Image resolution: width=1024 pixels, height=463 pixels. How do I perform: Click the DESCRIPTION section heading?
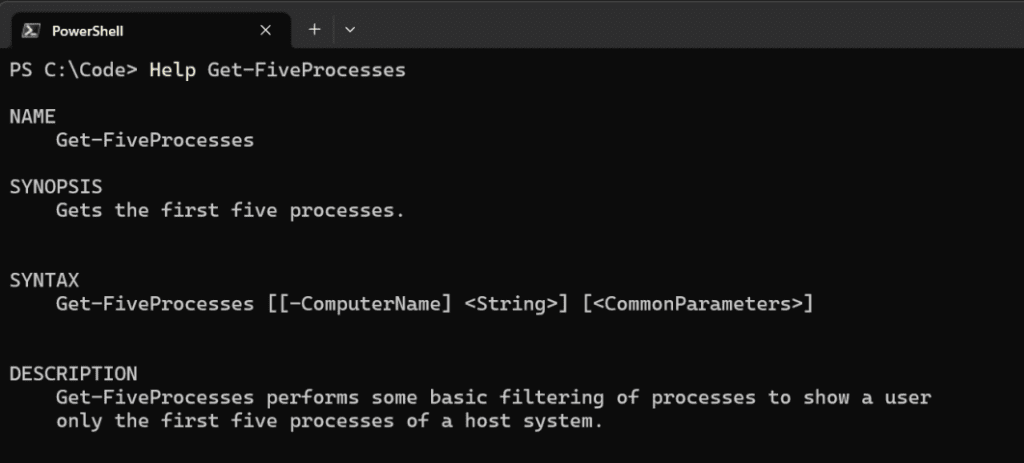[74, 374]
